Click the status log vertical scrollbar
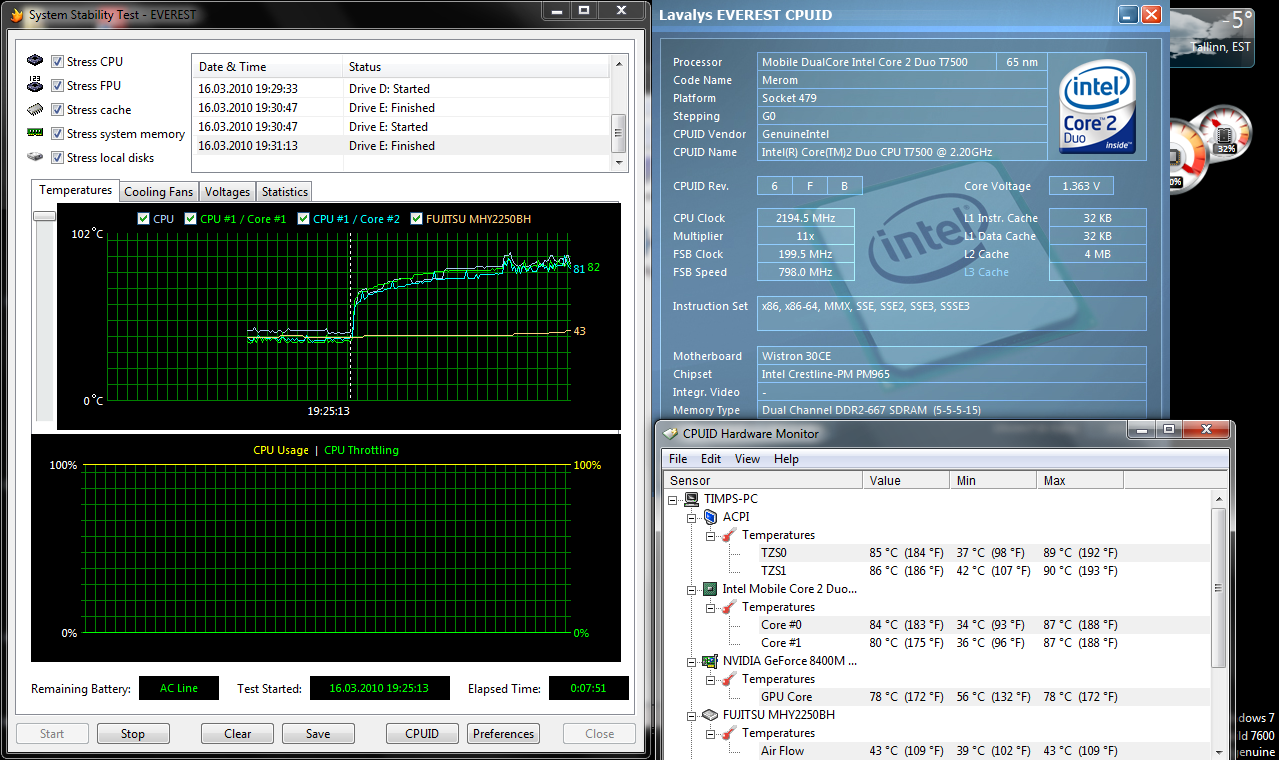Viewport: 1279px width, 760px height. coord(619,113)
